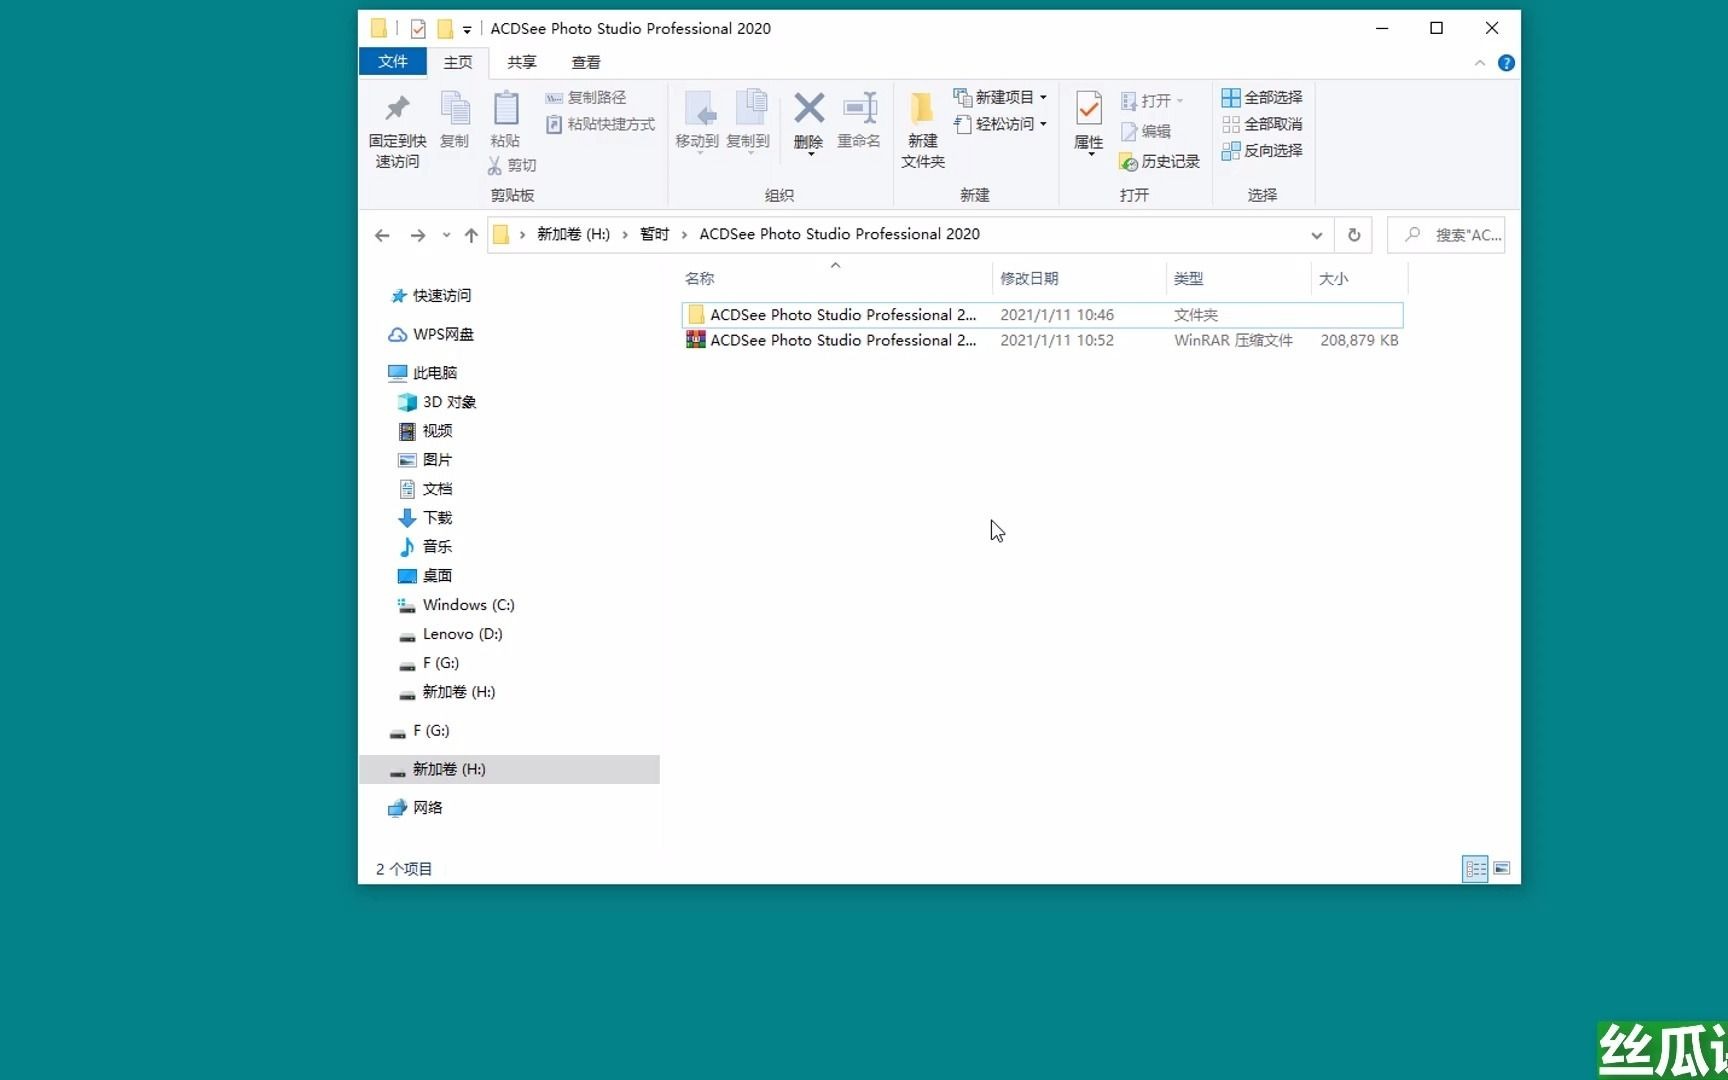Expand the 新建项目 dropdown
Image resolution: width=1728 pixels, height=1080 pixels.
point(1043,96)
